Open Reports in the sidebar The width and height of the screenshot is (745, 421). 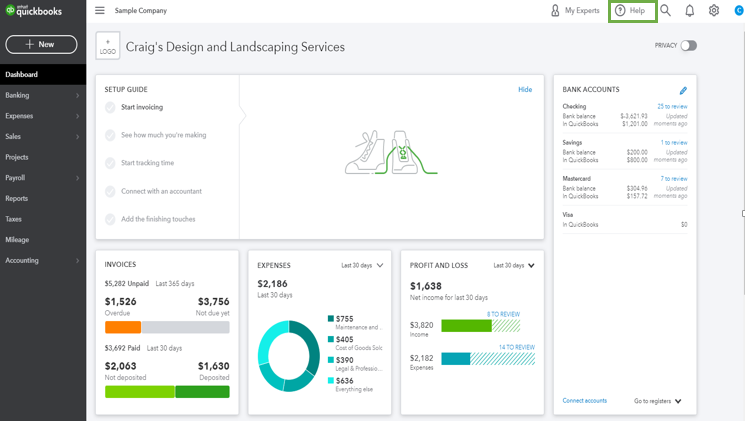coord(43,199)
